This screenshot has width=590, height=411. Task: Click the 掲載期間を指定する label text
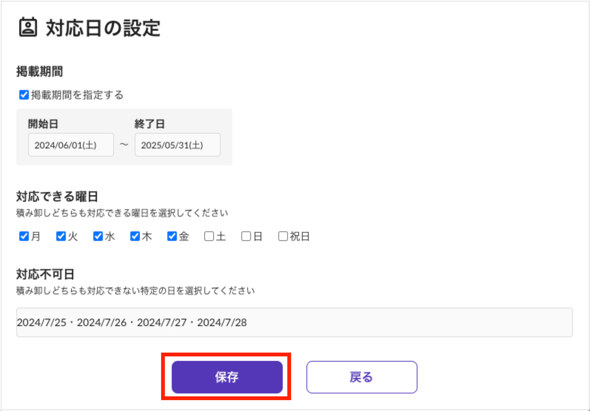pyautogui.click(x=77, y=95)
